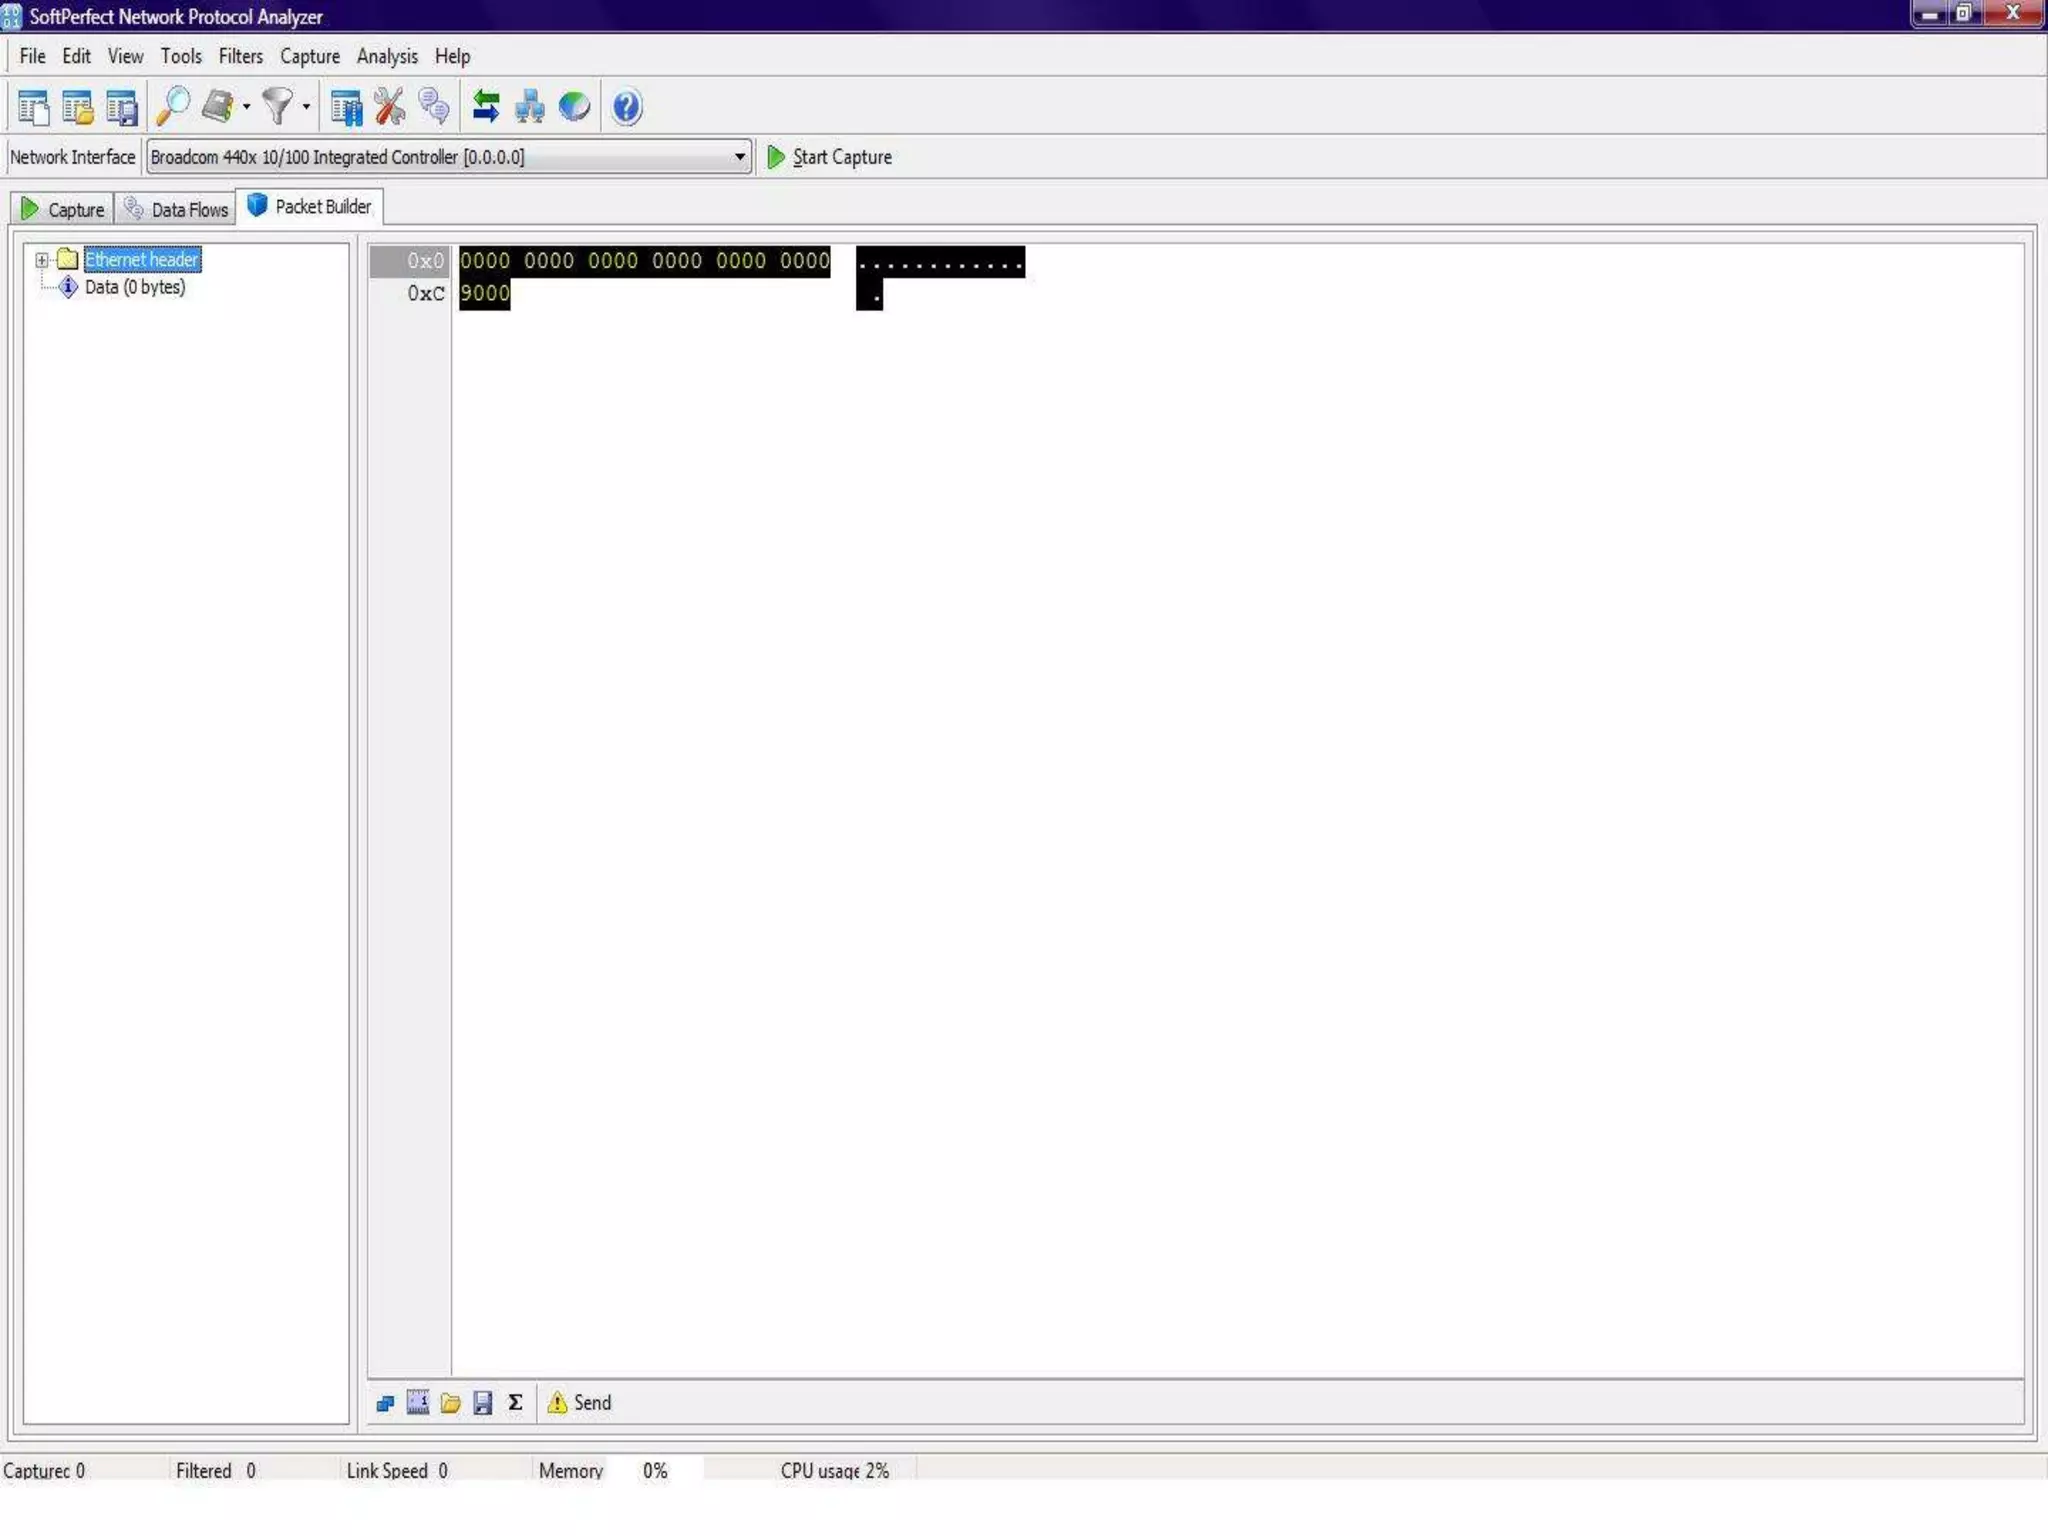
Task: Click the pie chart statistics toolbar icon
Action: 574,106
